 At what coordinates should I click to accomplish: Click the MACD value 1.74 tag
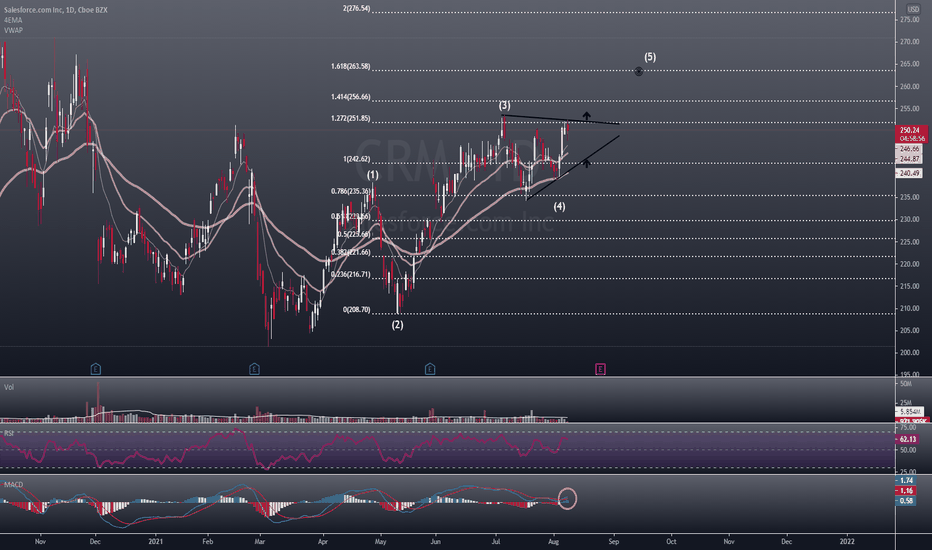[906, 480]
